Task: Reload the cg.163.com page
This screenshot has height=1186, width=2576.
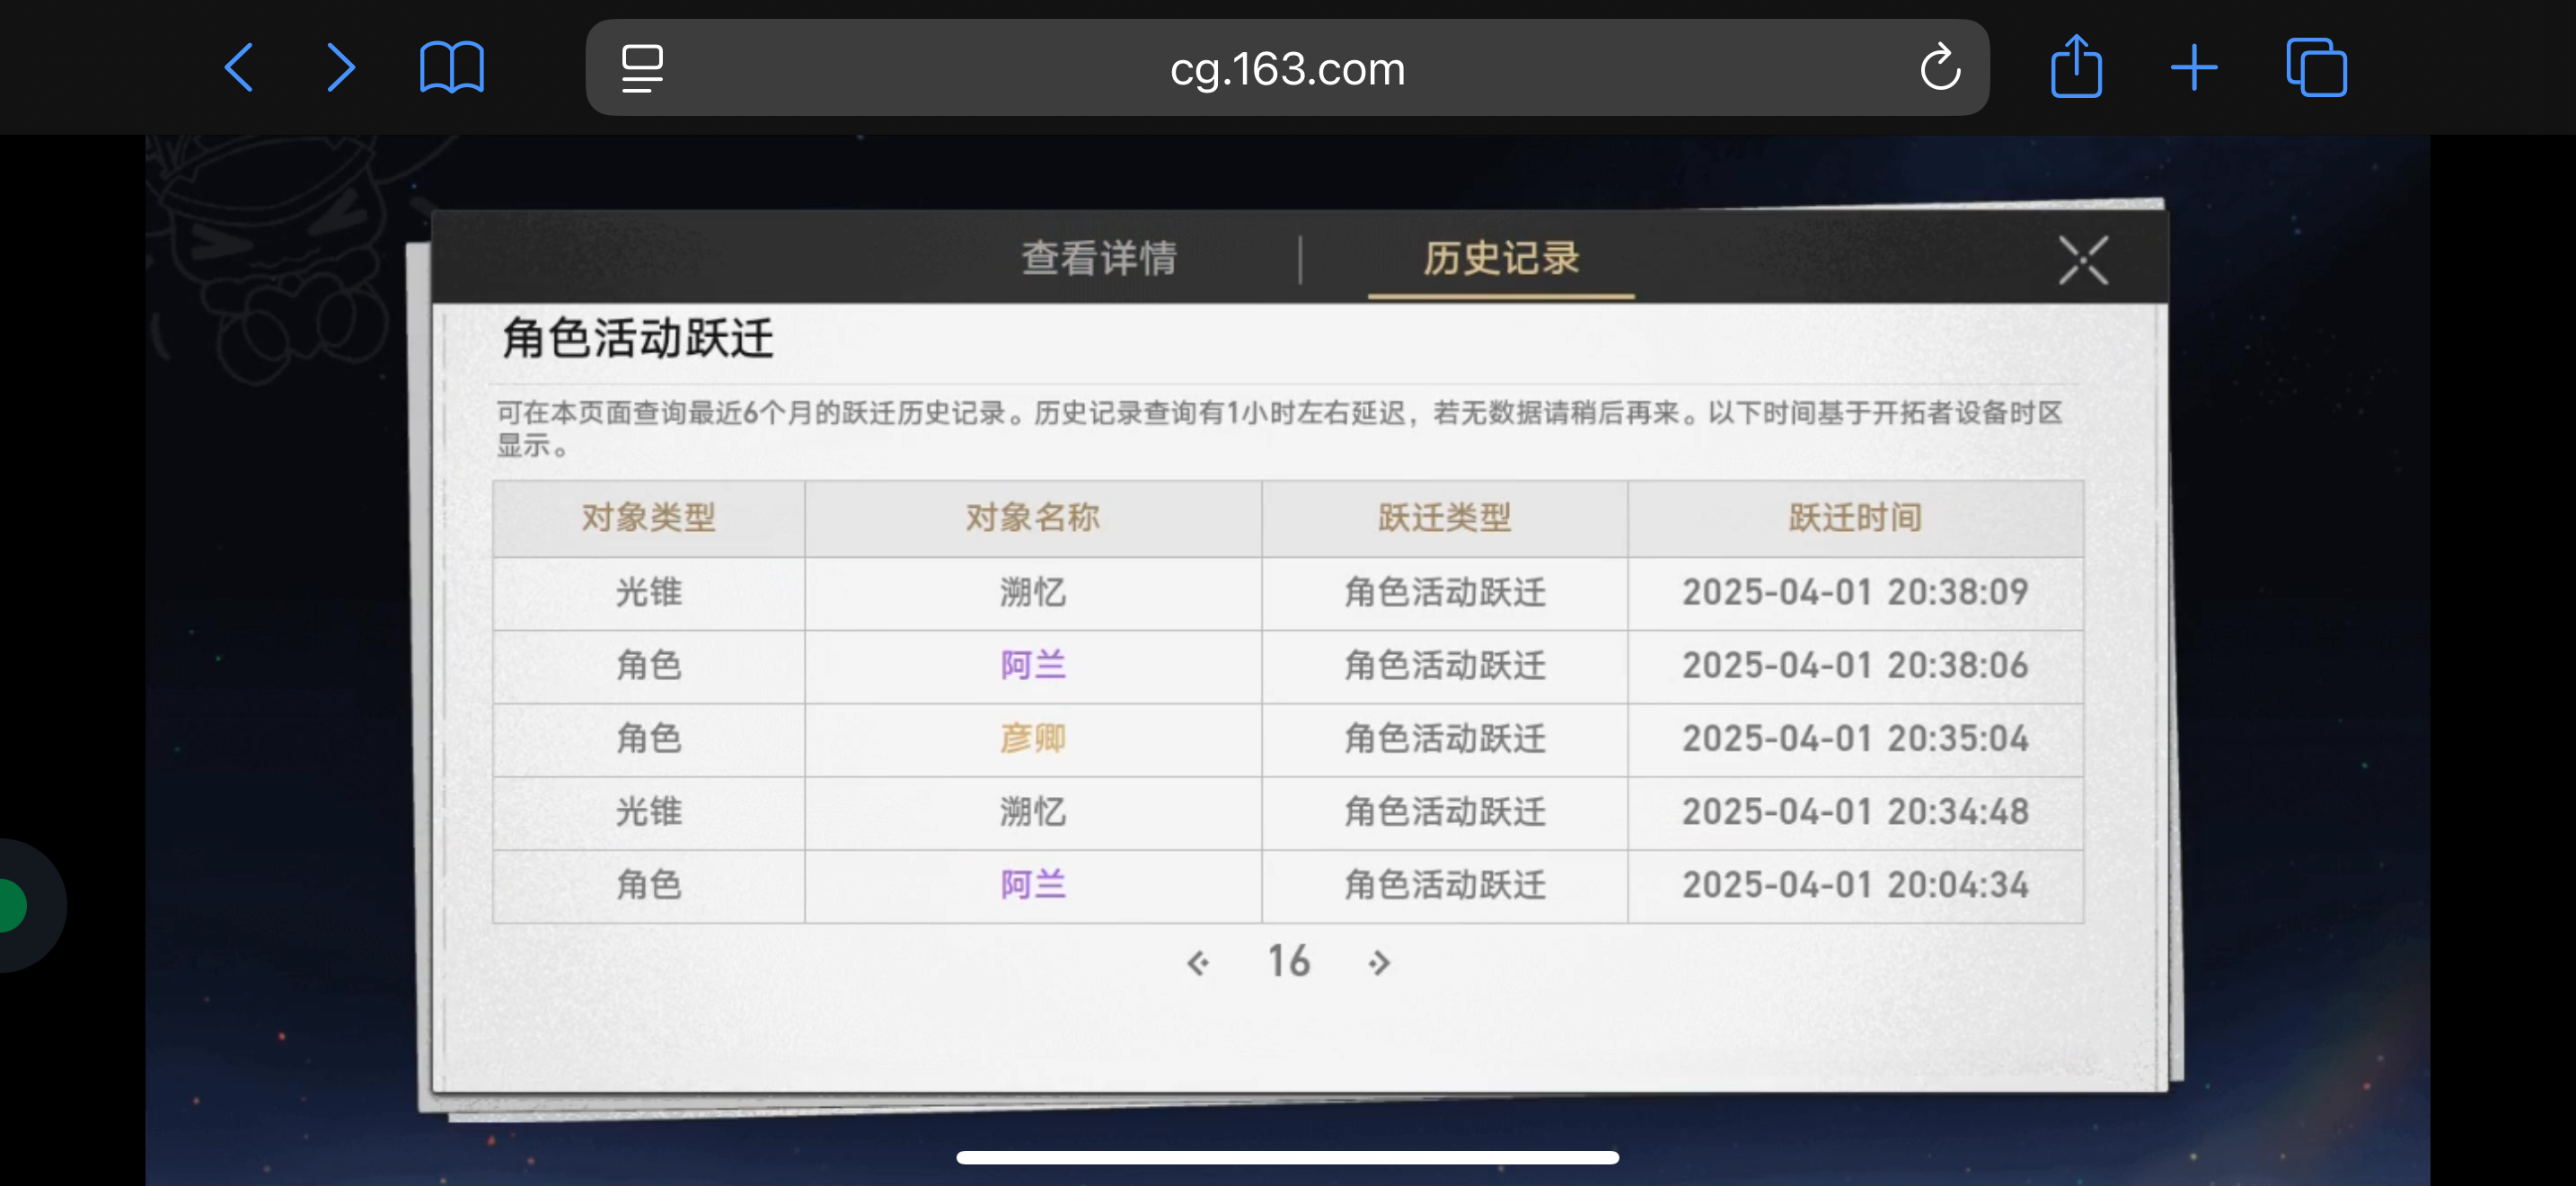Action: [1939, 68]
